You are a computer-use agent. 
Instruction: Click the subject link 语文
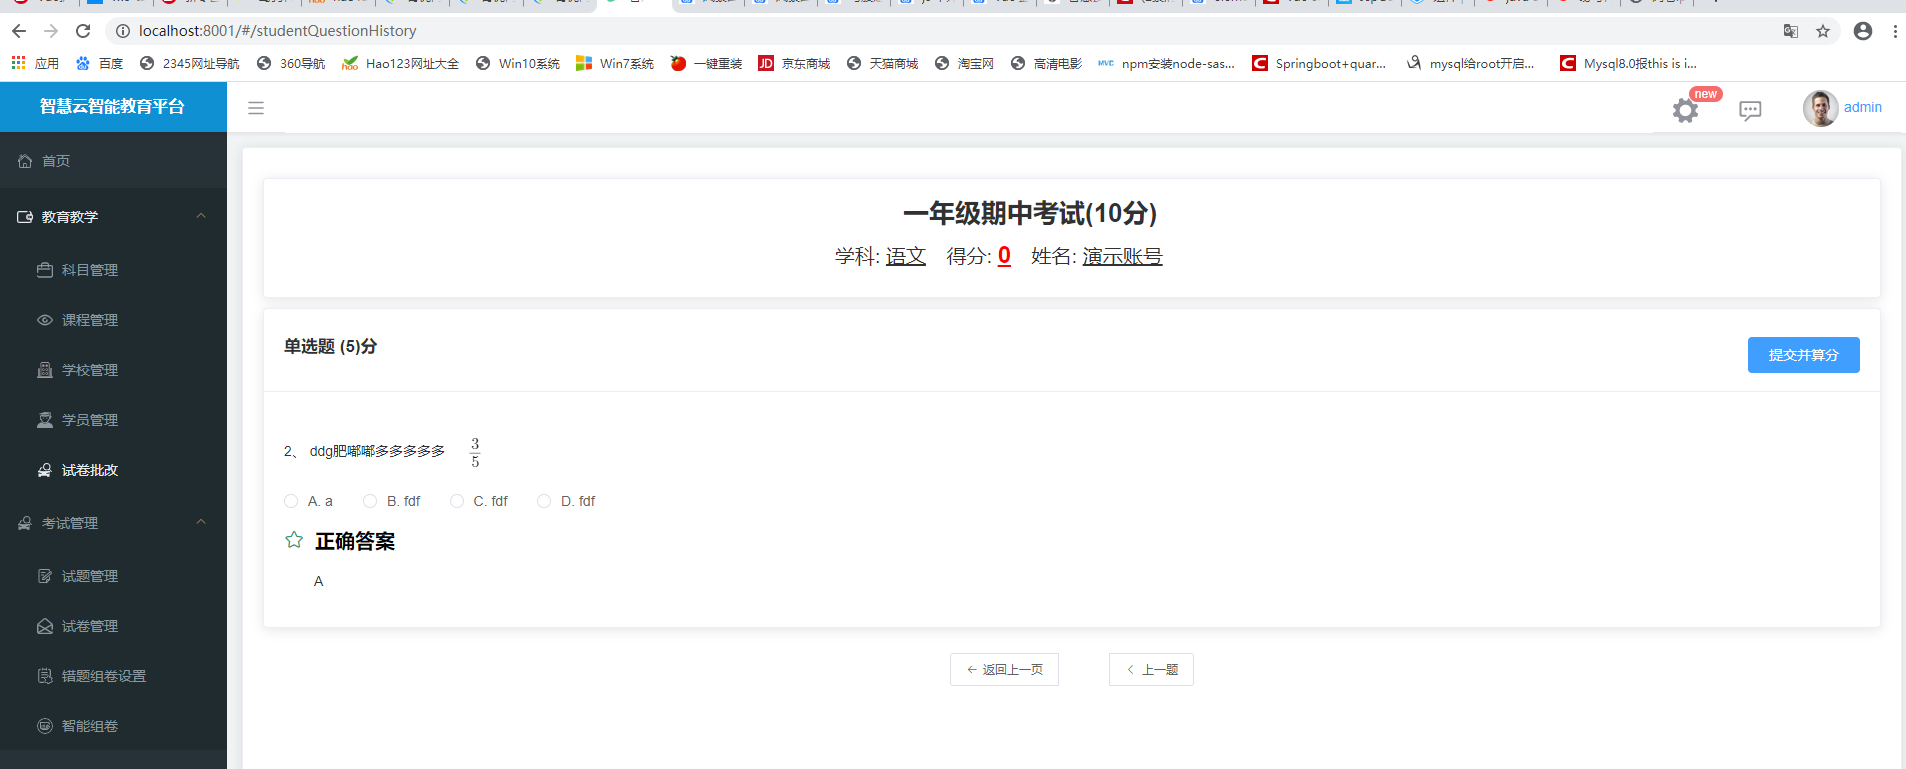tap(906, 256)
